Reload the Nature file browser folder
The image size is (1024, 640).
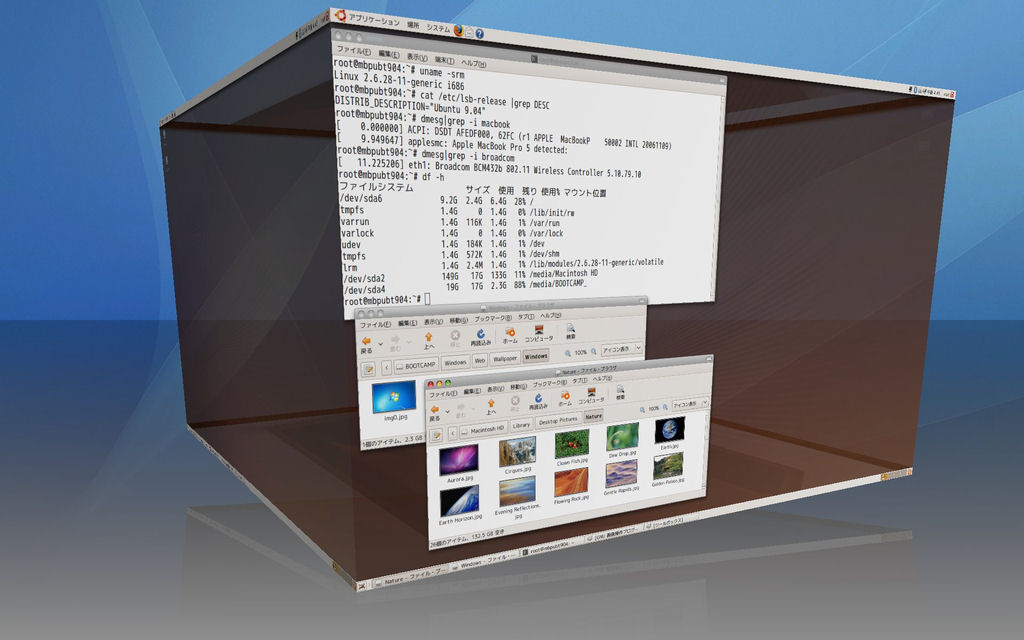point(538,402)
